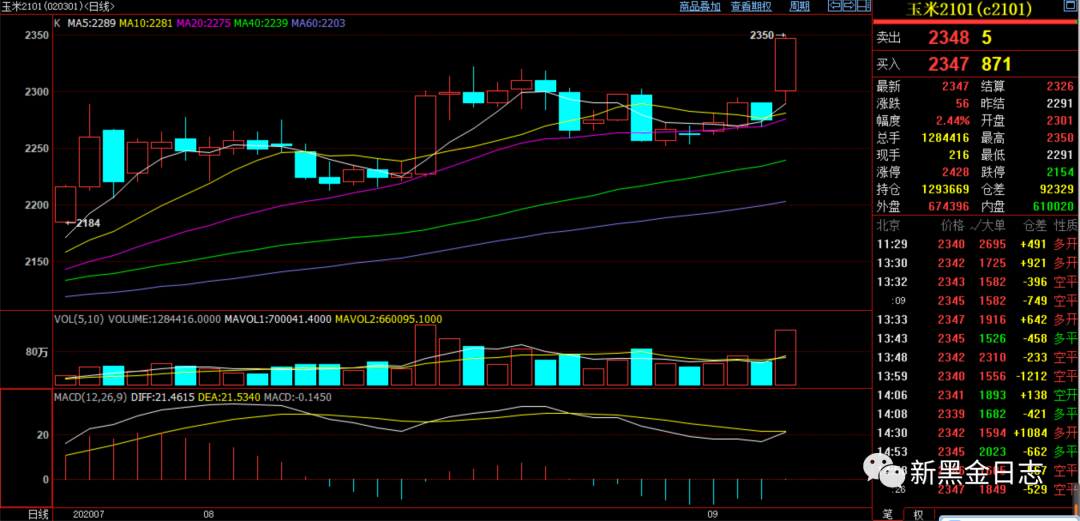Select the MA20:2275 indicator label

[x=205, y=22]
